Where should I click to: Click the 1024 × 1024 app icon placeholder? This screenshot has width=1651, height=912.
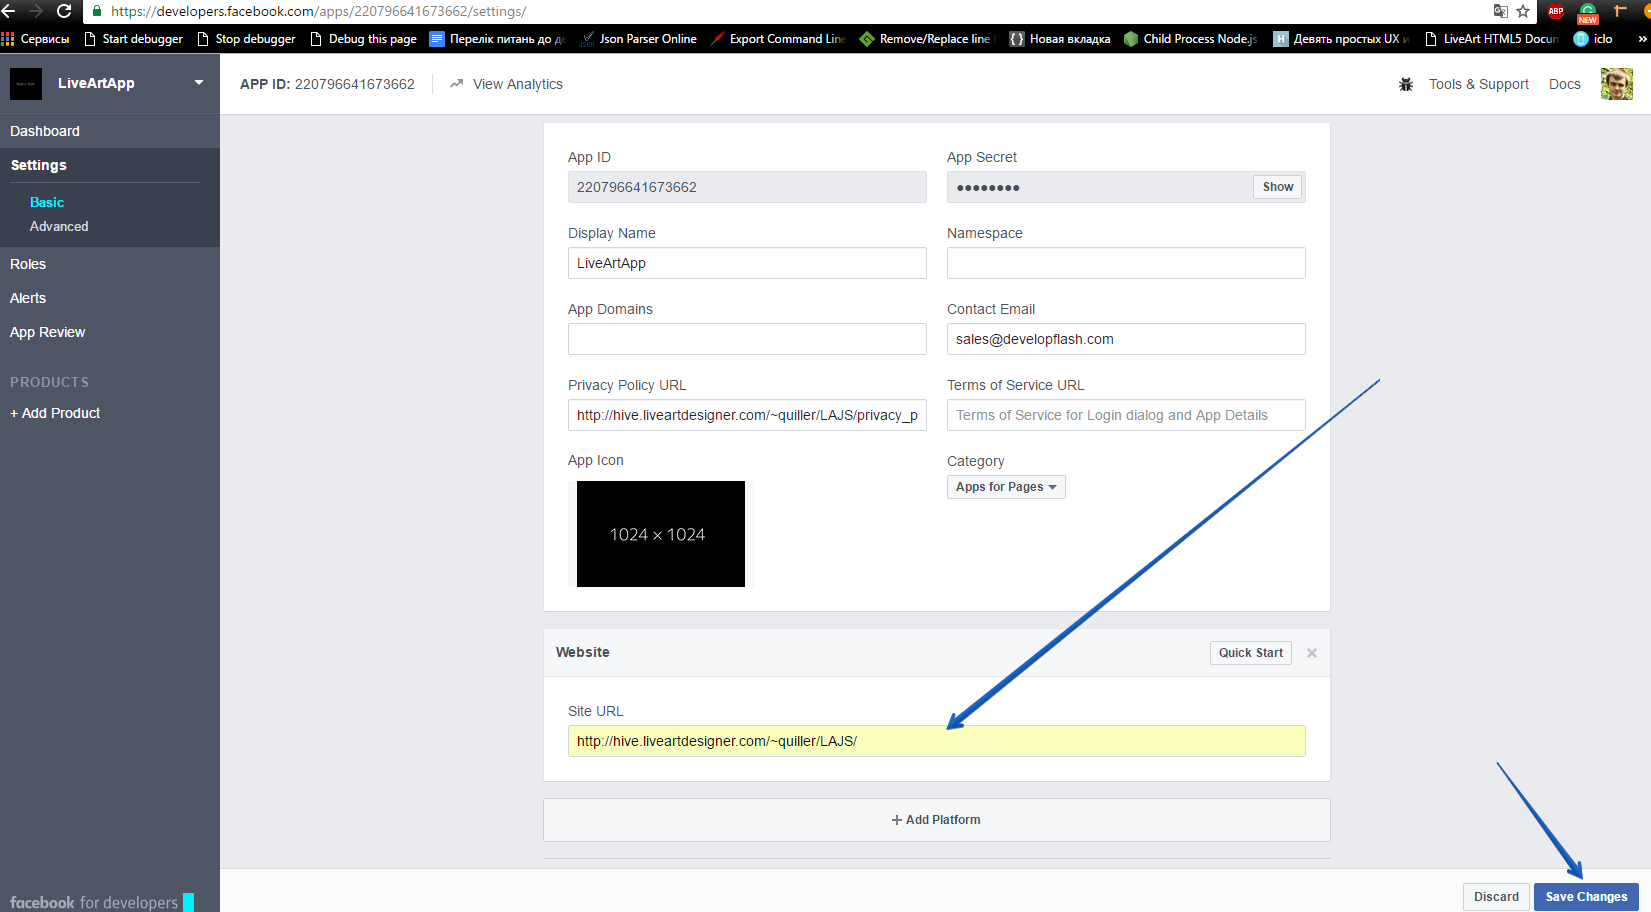[x=660, y=534]
